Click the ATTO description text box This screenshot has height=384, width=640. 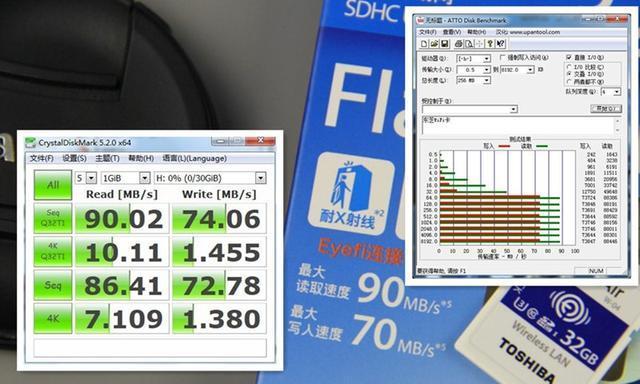[518, 125]
